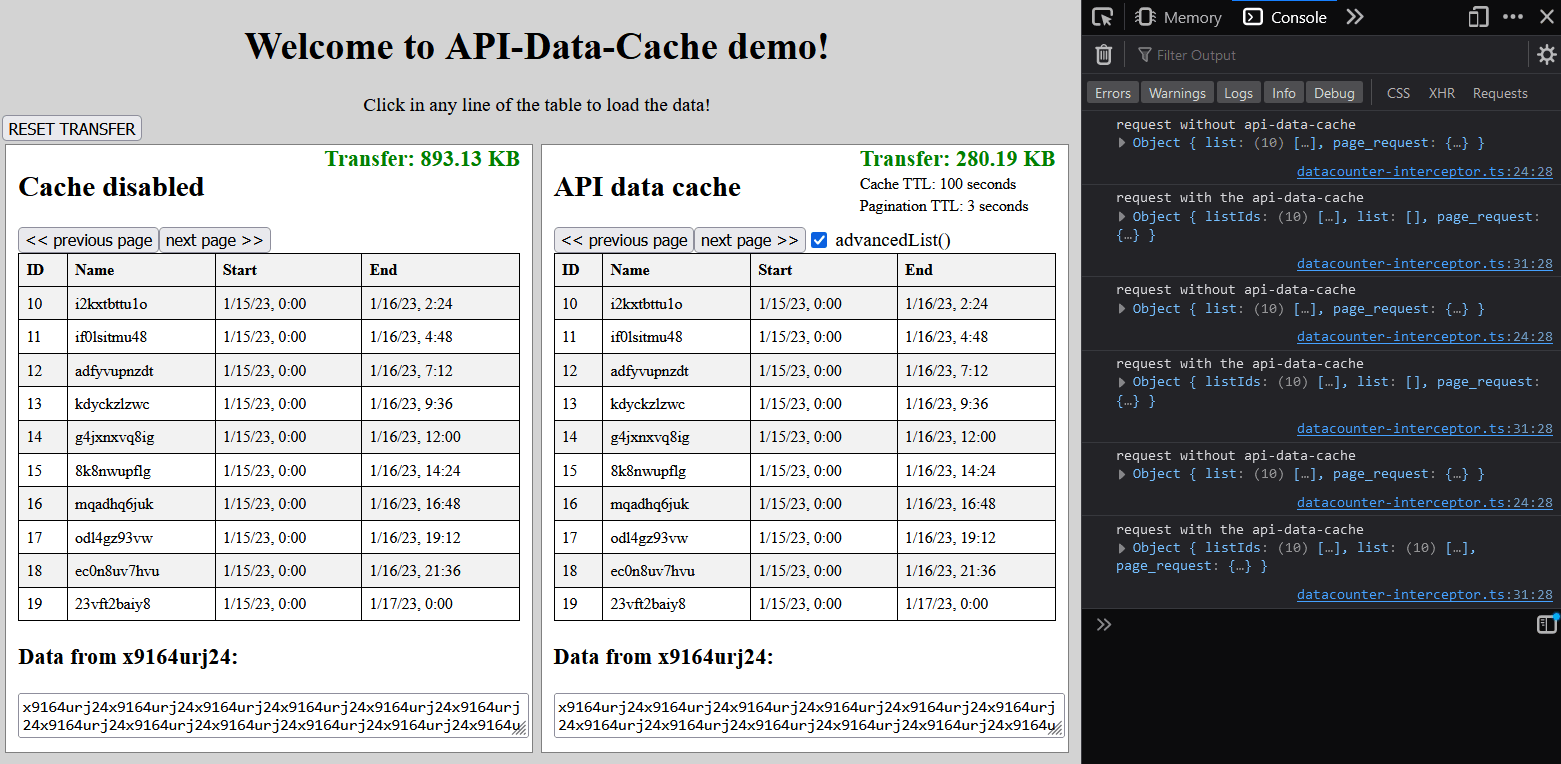
Task: Click the Data textarea in Cache disabled panel
Action: click(273, 716)
